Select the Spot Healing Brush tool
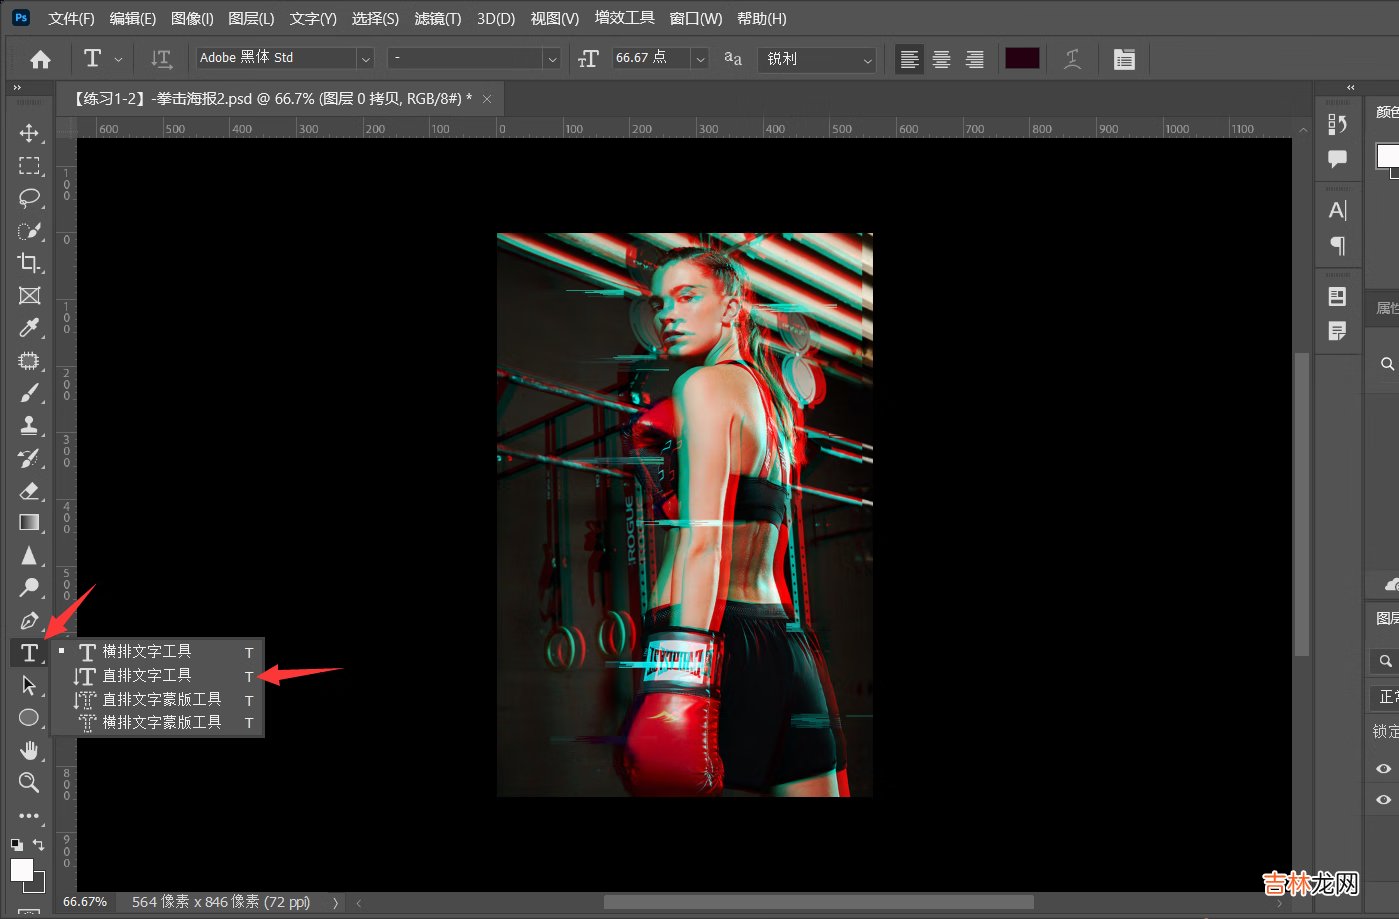This screenshot has height=919, width=1399. coord(29,360)
